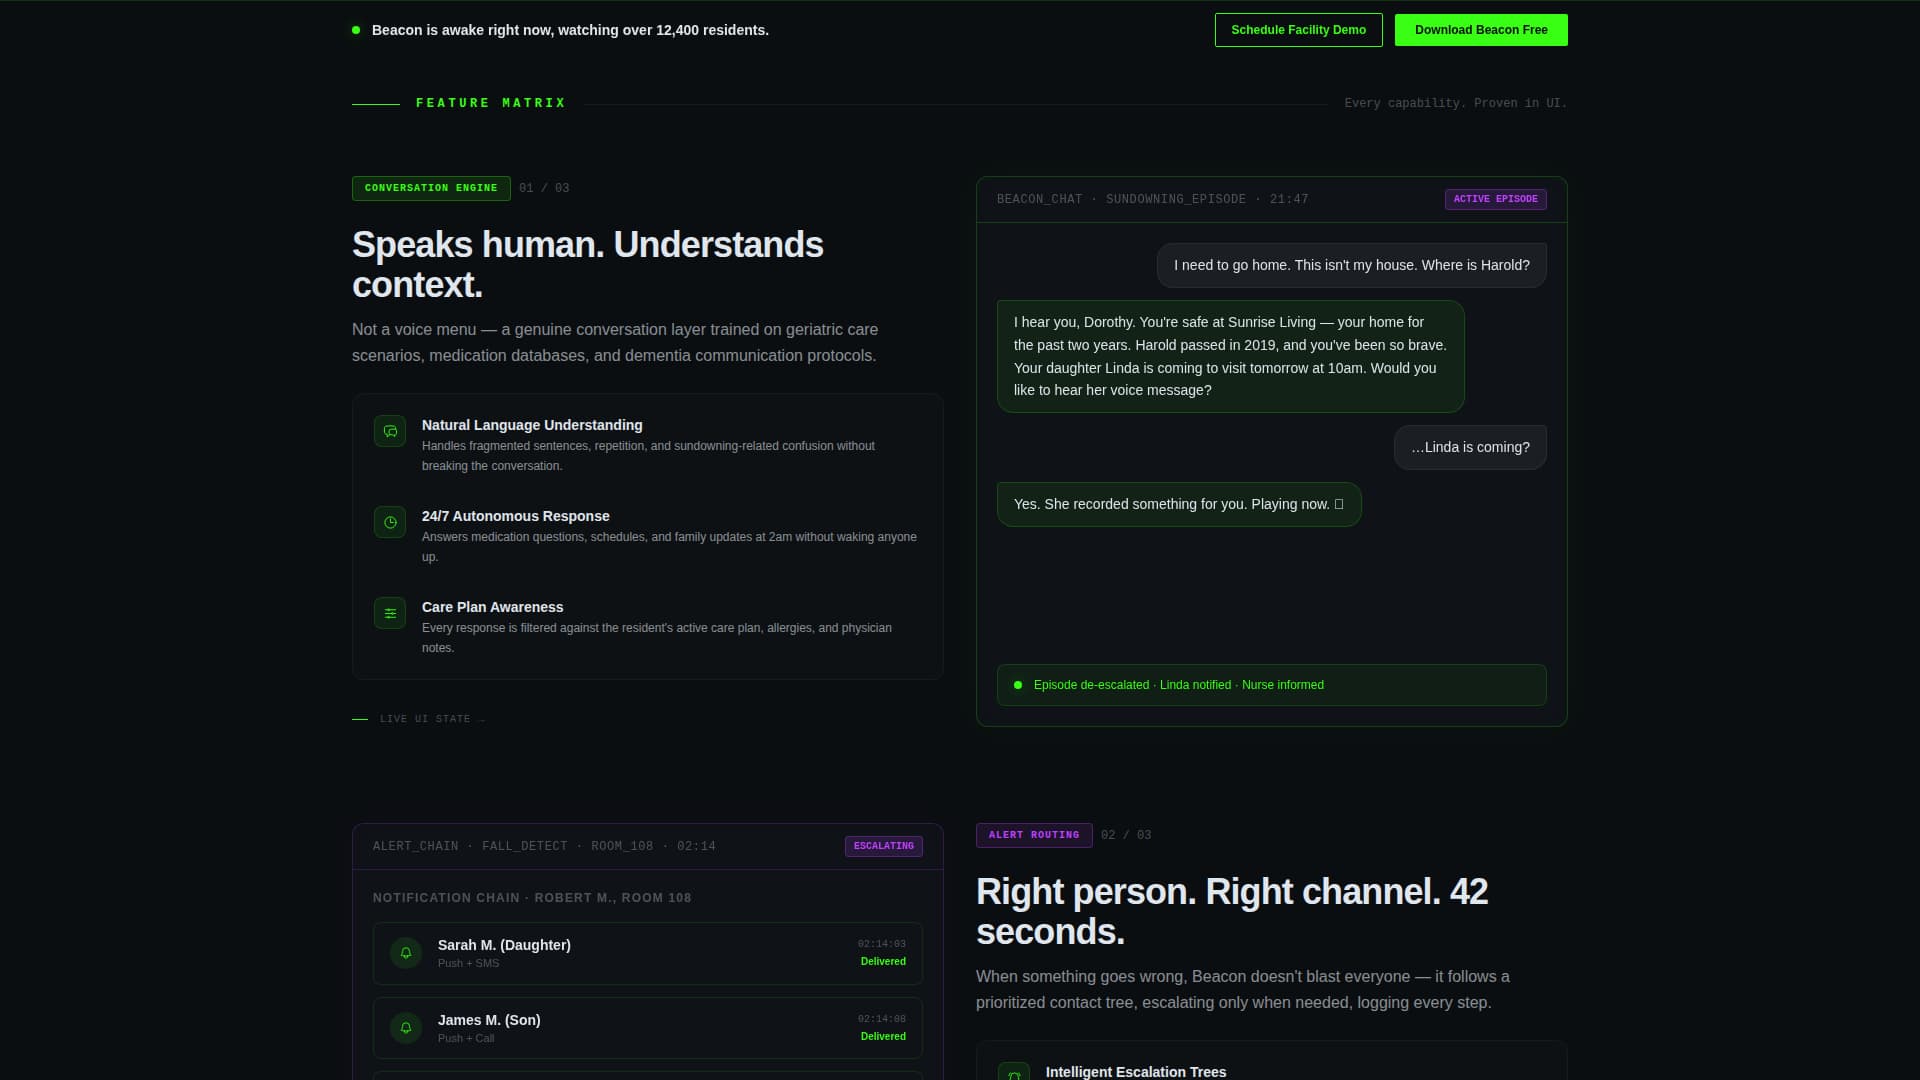Image resolution: width=1920 pixels, height=1080 pixels.
Task: Click the 'Push + Call' channel label
Action: [466, 1038]
